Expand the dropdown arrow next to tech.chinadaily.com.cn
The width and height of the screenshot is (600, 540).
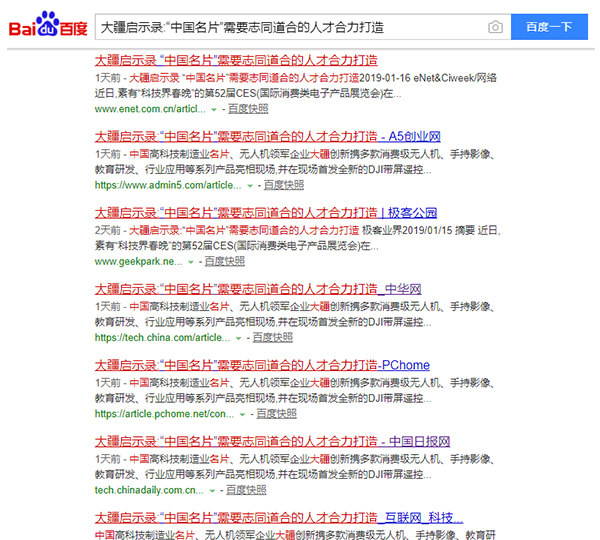tap(212, 491)
